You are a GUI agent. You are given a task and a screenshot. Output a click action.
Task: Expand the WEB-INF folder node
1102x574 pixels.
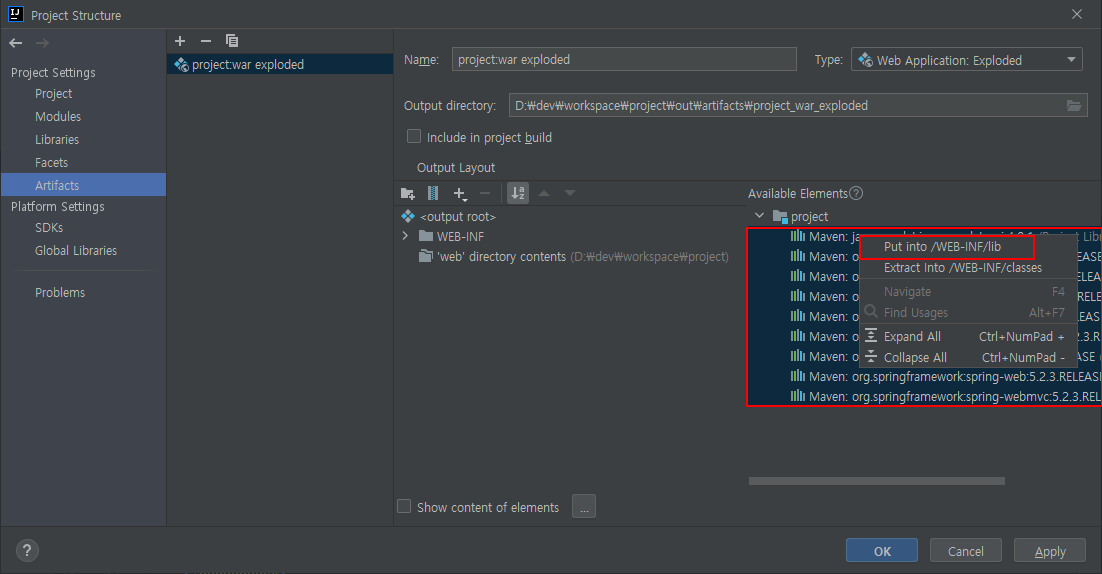pos(405,236)
